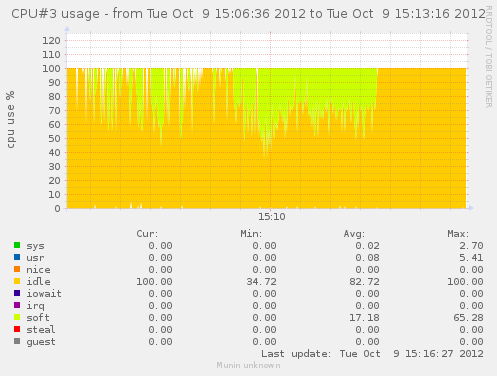The width and height of the screenshot is (497, 376).
Task: Click the 100 y-axis tick label
Action: coord(51,69)
